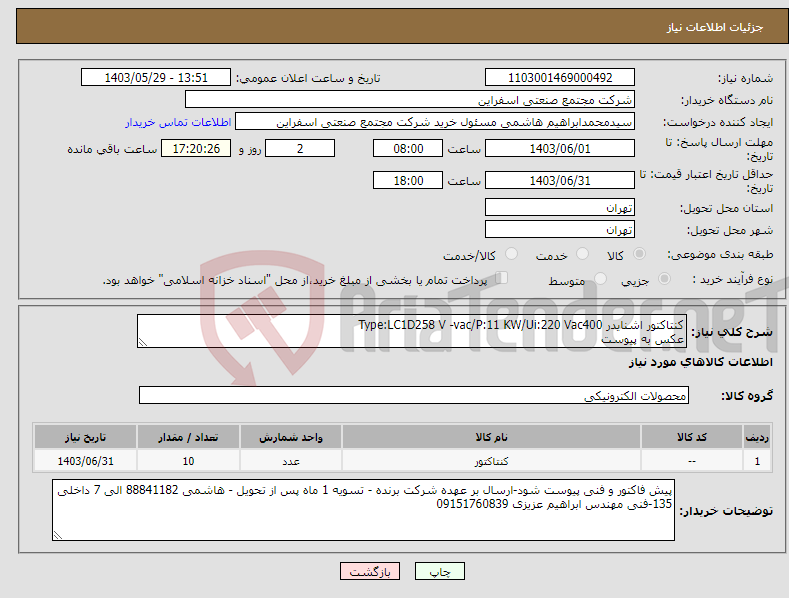Click the گروه کالا field محصولات الکترونیکی
The width and height of the screenshot is (789, 598).
414,395
